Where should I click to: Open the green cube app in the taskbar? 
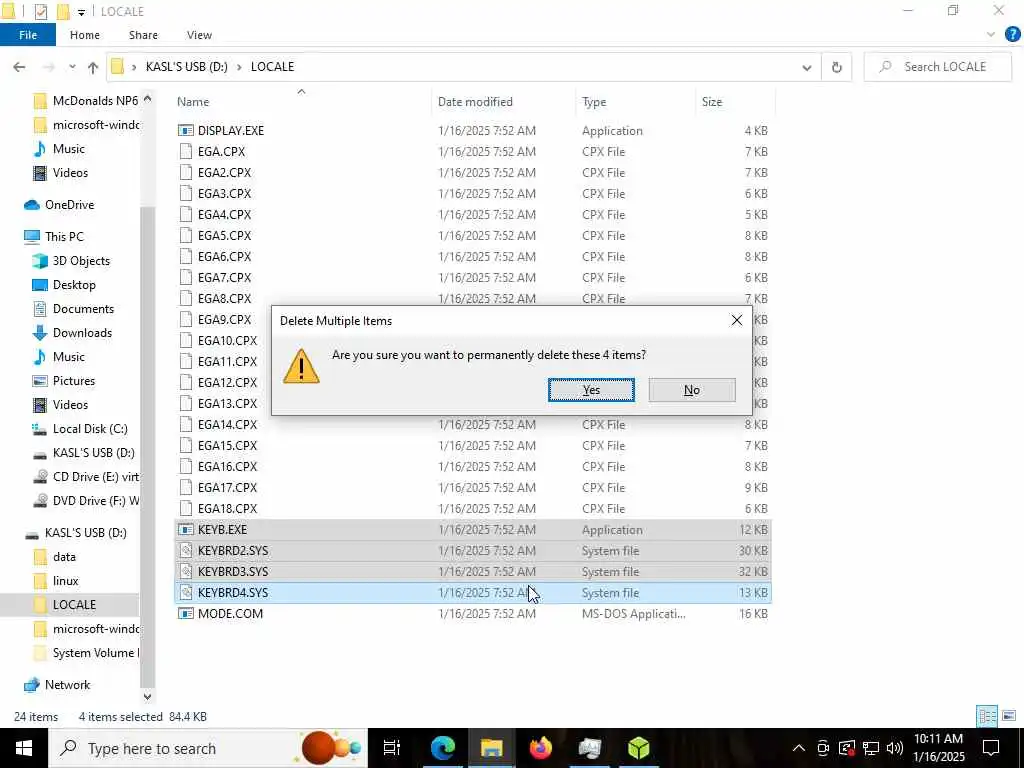638,748
